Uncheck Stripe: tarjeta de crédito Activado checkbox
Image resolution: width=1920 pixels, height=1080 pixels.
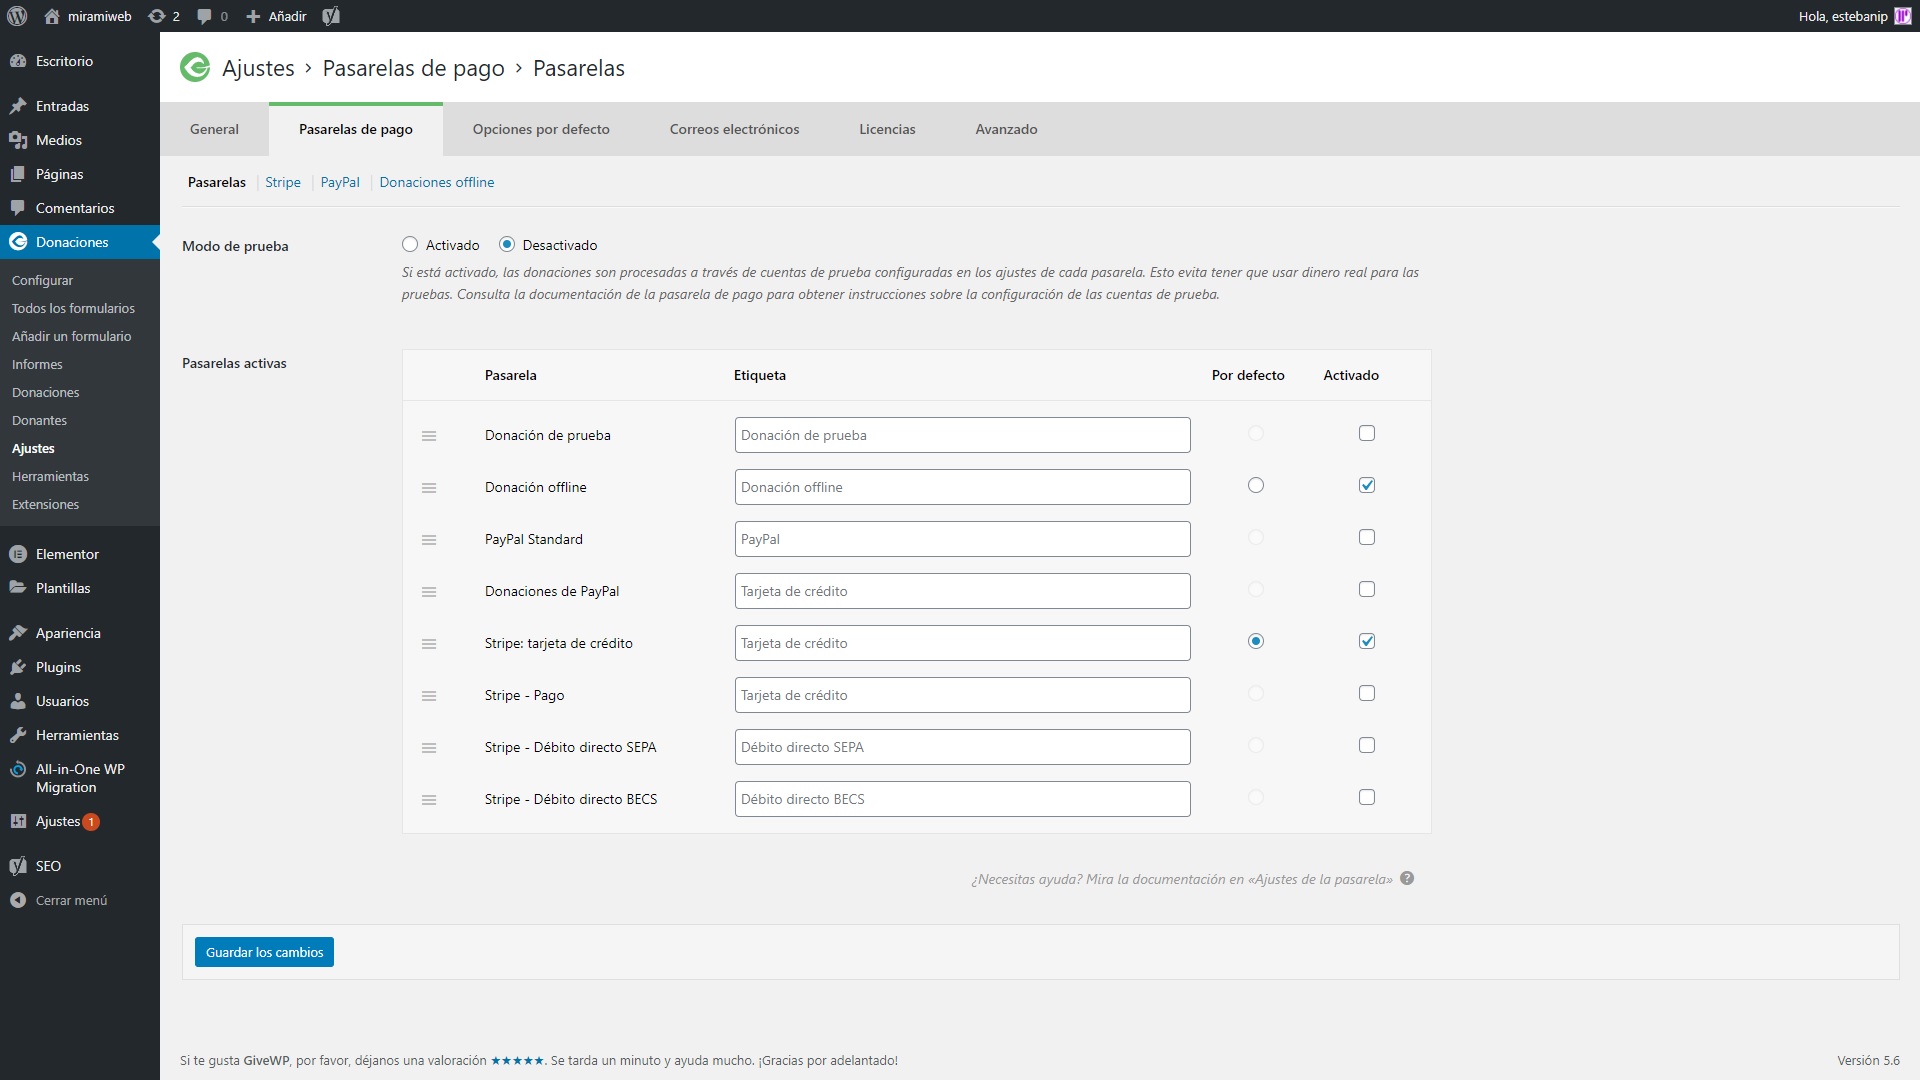(x=1367, y=641)
